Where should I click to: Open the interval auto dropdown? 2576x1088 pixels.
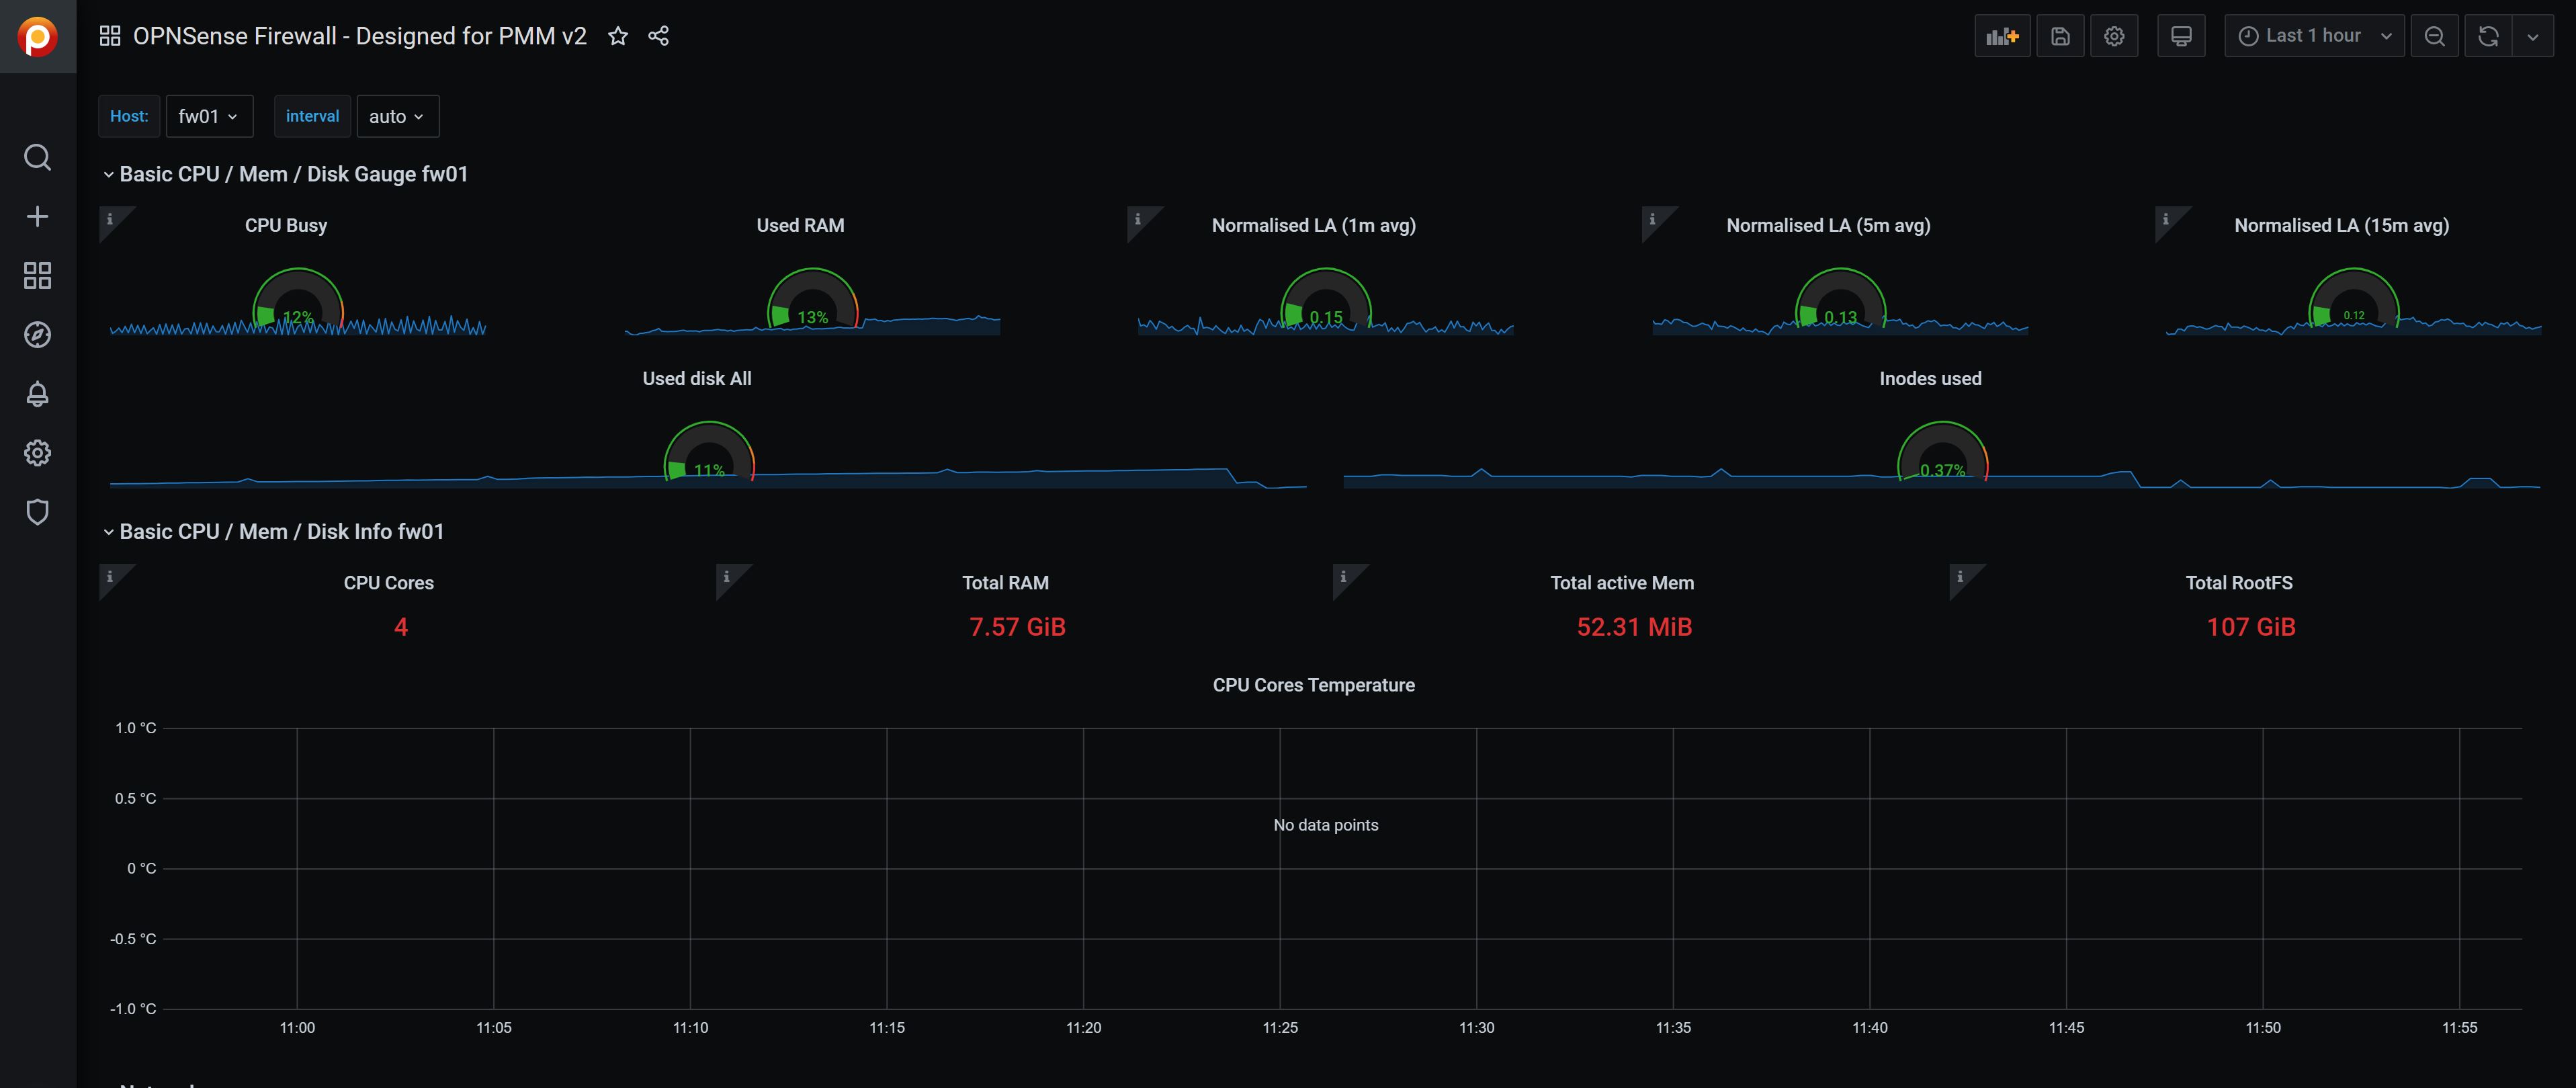(397, 116)
